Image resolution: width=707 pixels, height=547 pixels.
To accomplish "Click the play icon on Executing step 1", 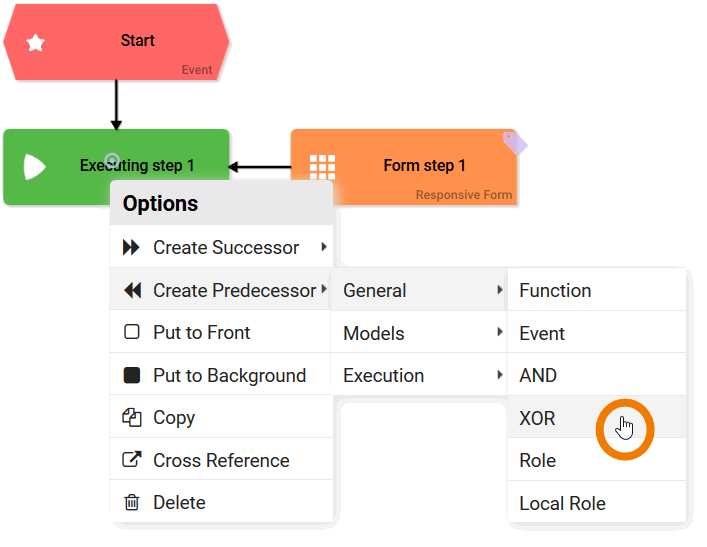I will point(34,166).
